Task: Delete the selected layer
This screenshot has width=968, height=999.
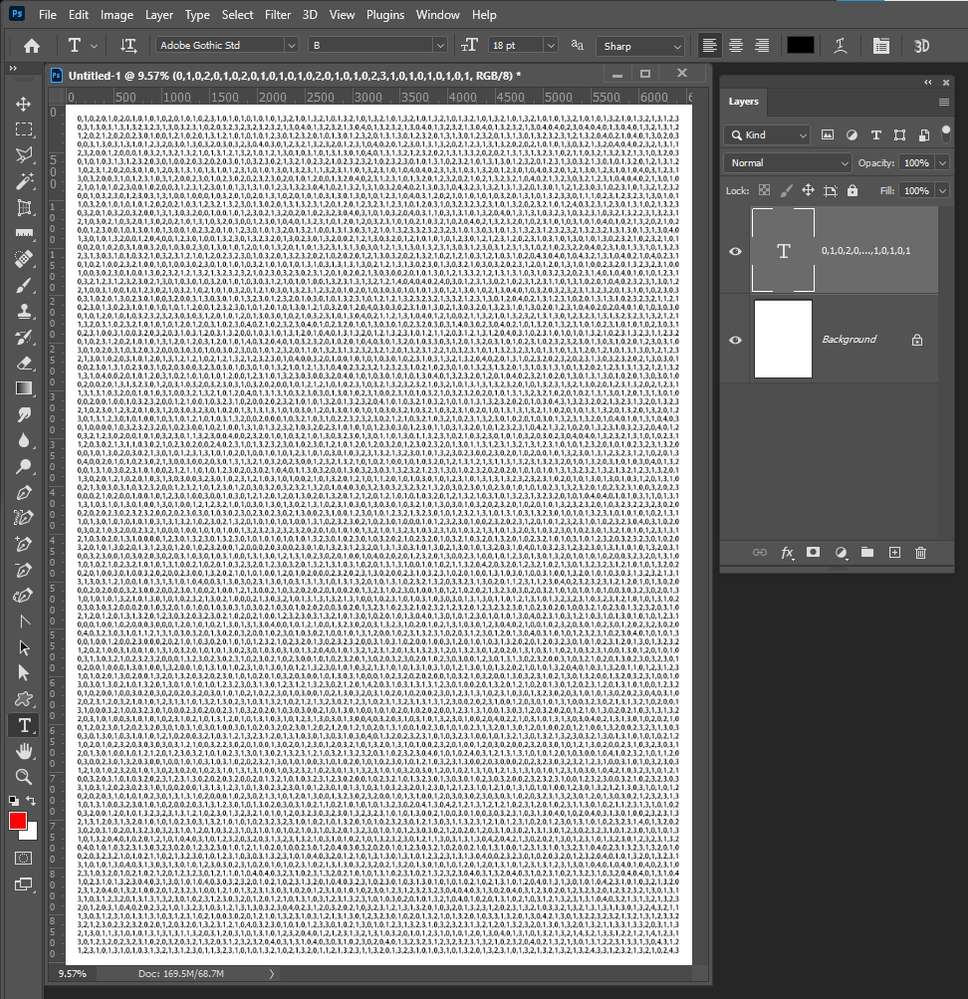Action: [921, 552]
